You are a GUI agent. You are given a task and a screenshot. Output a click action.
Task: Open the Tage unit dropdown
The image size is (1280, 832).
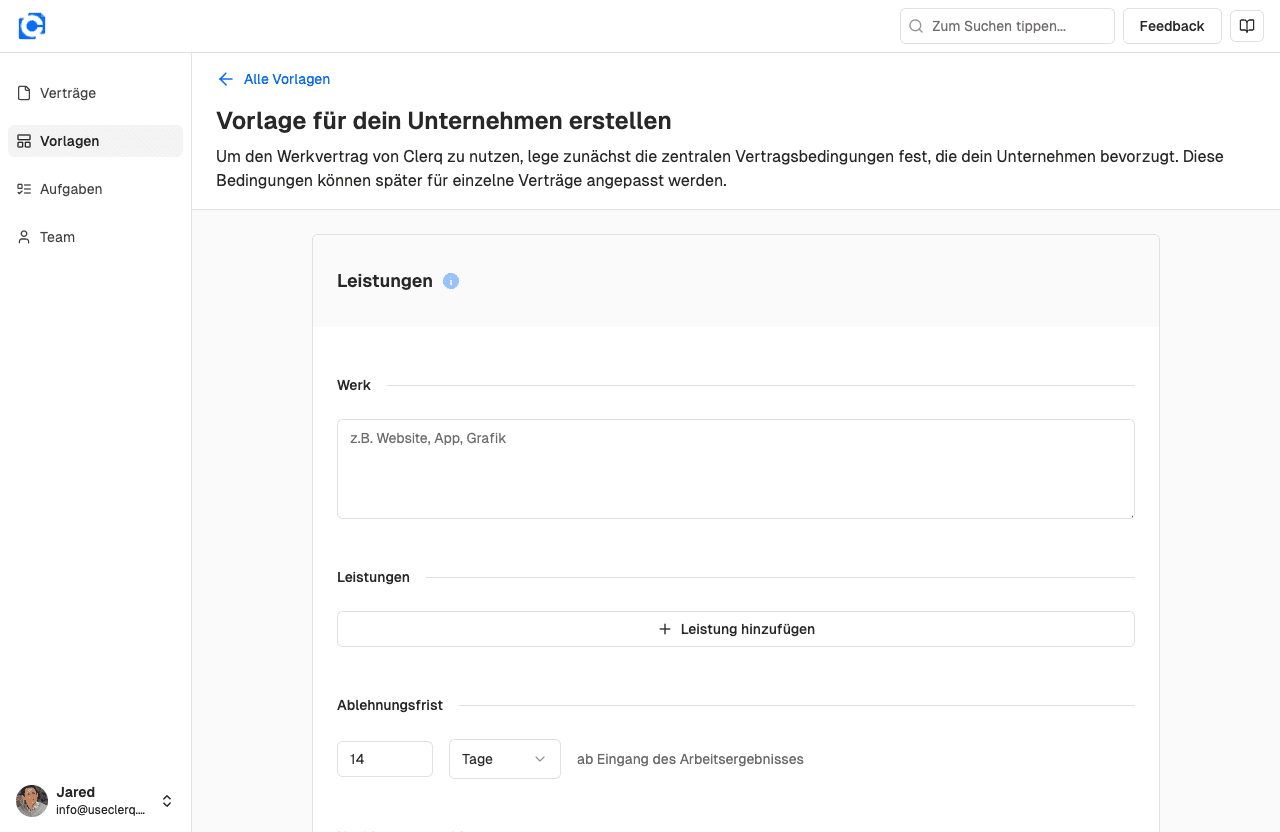(504, 759)
